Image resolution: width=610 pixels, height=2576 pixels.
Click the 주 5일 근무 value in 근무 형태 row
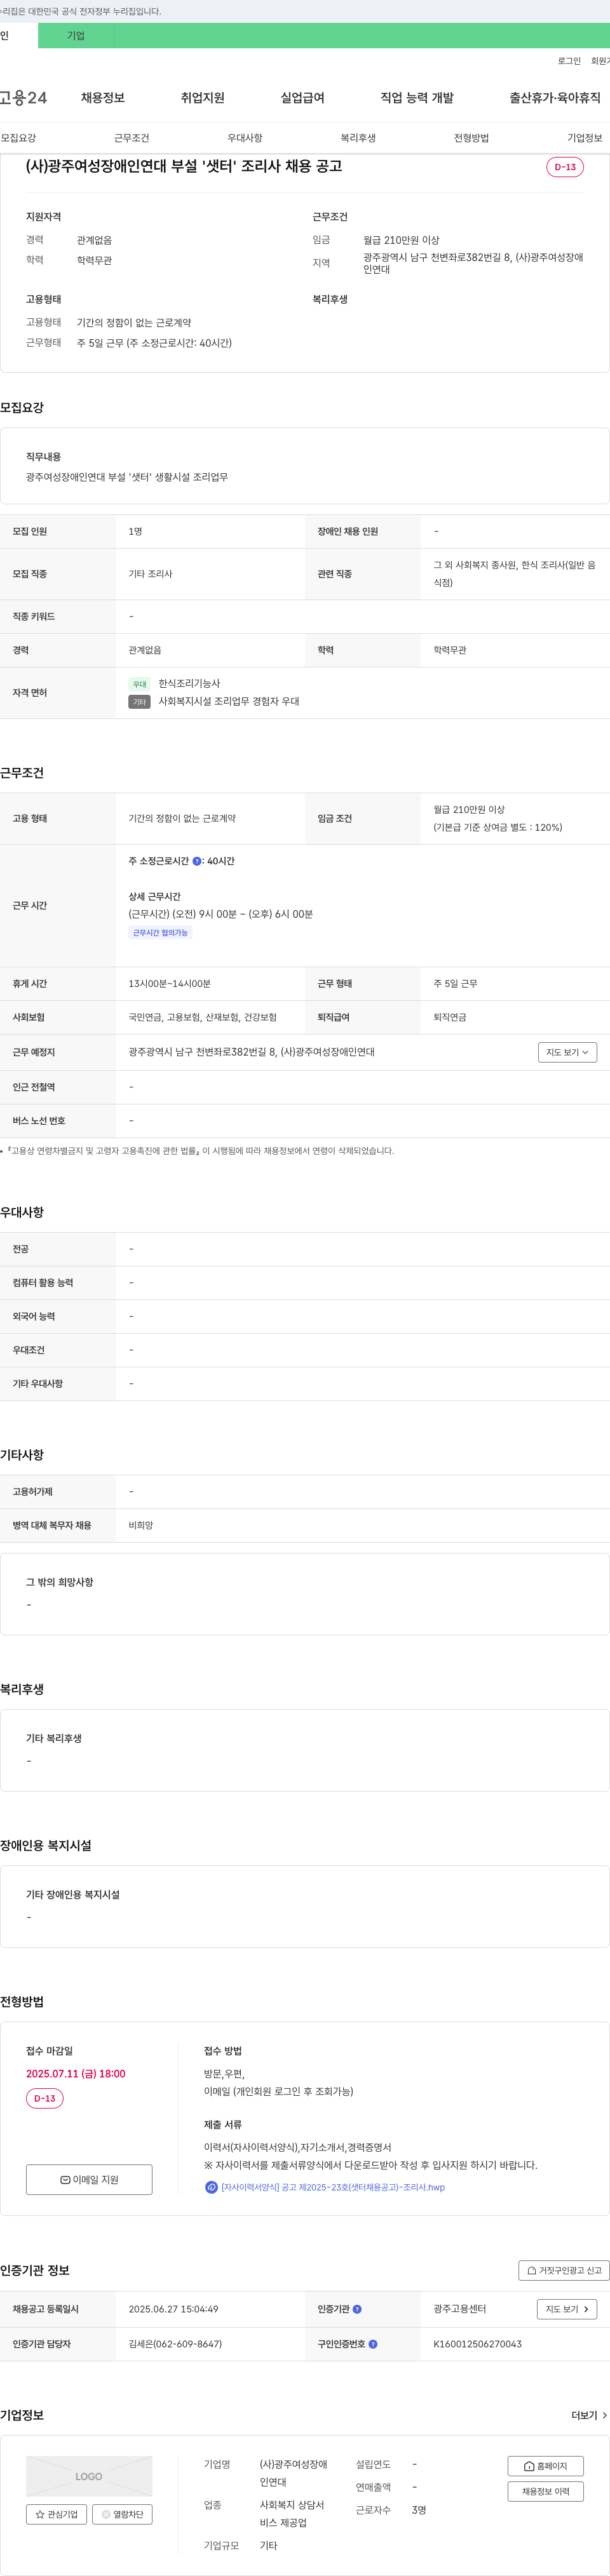455,984
